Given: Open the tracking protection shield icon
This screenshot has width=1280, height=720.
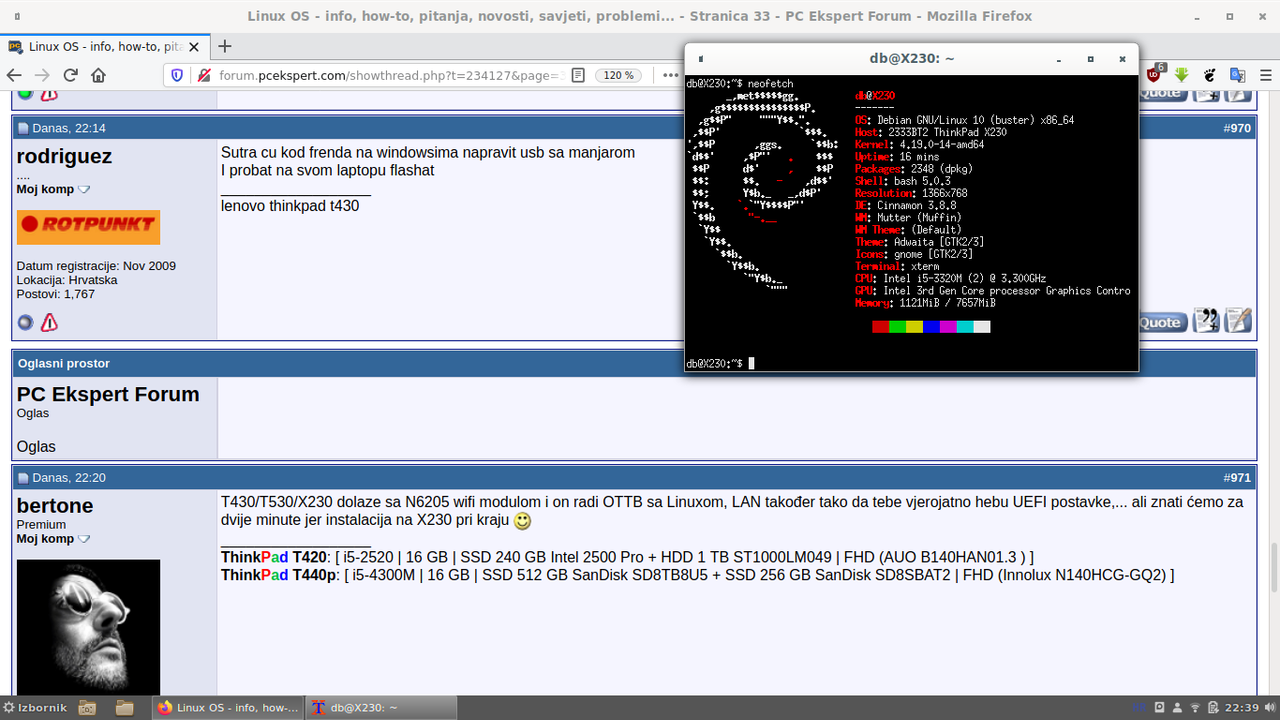Looking at the screenshot, I should tap(177, 75).
